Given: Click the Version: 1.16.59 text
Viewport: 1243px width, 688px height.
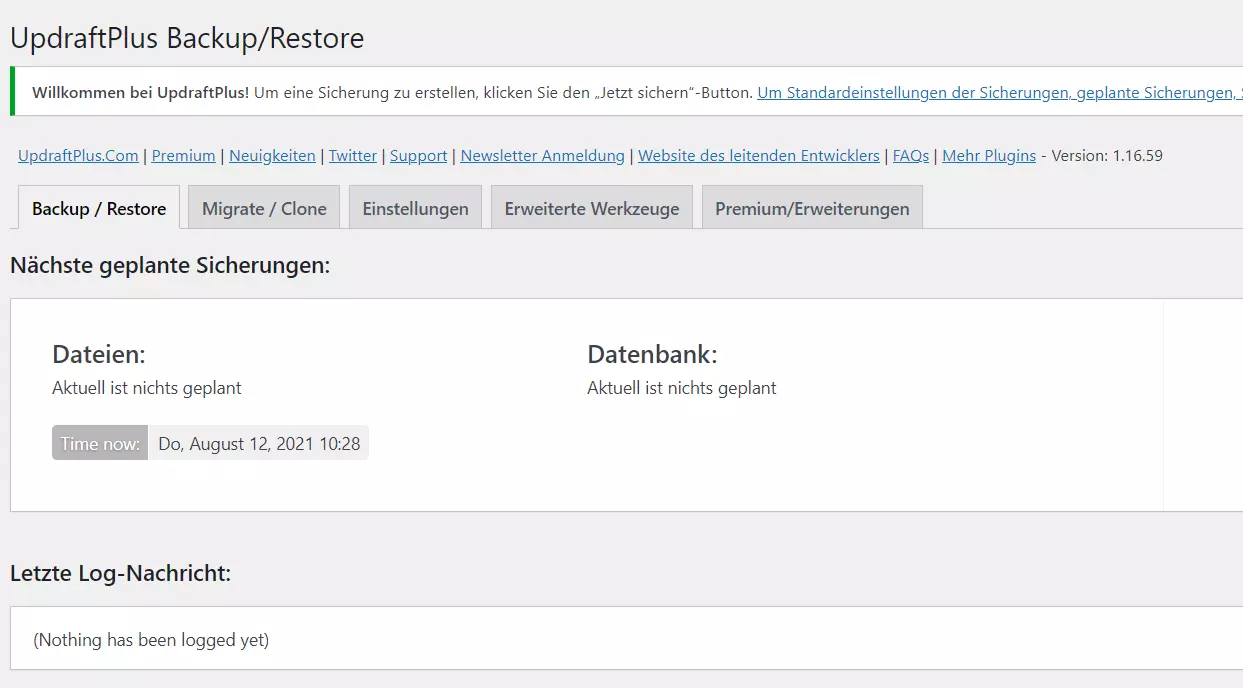Looking at the screenshot, I should 1107,156.
